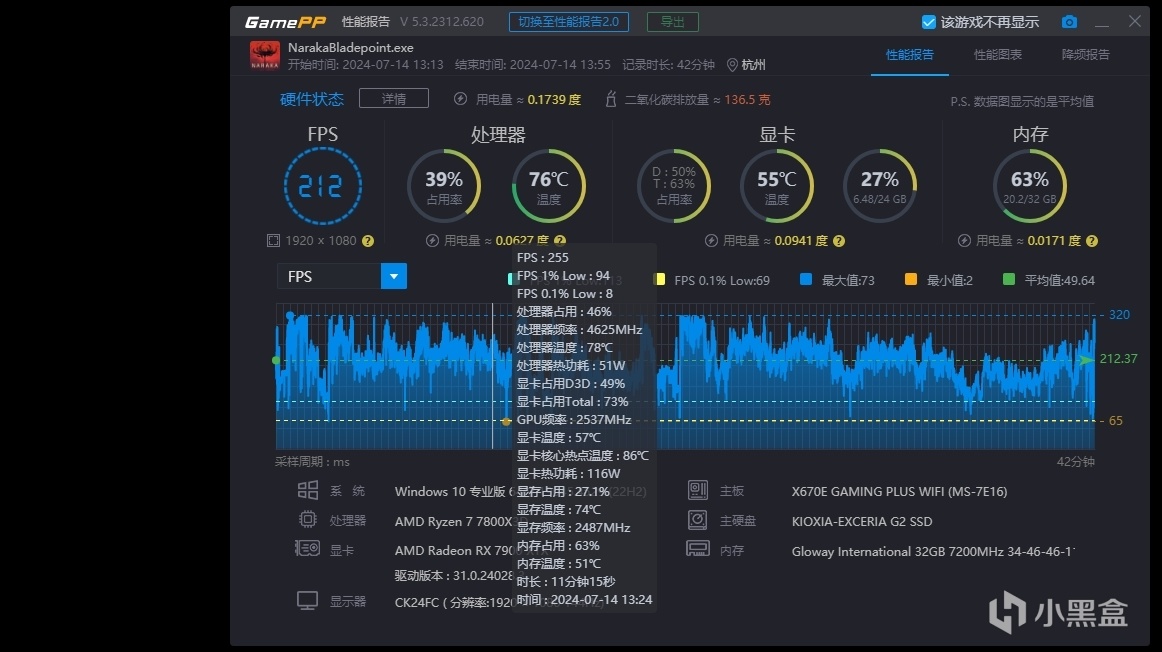Screen dimensions: 1162x652
Task: Click the processor 76℃ temperature gauge
Action: click(548, 186)
